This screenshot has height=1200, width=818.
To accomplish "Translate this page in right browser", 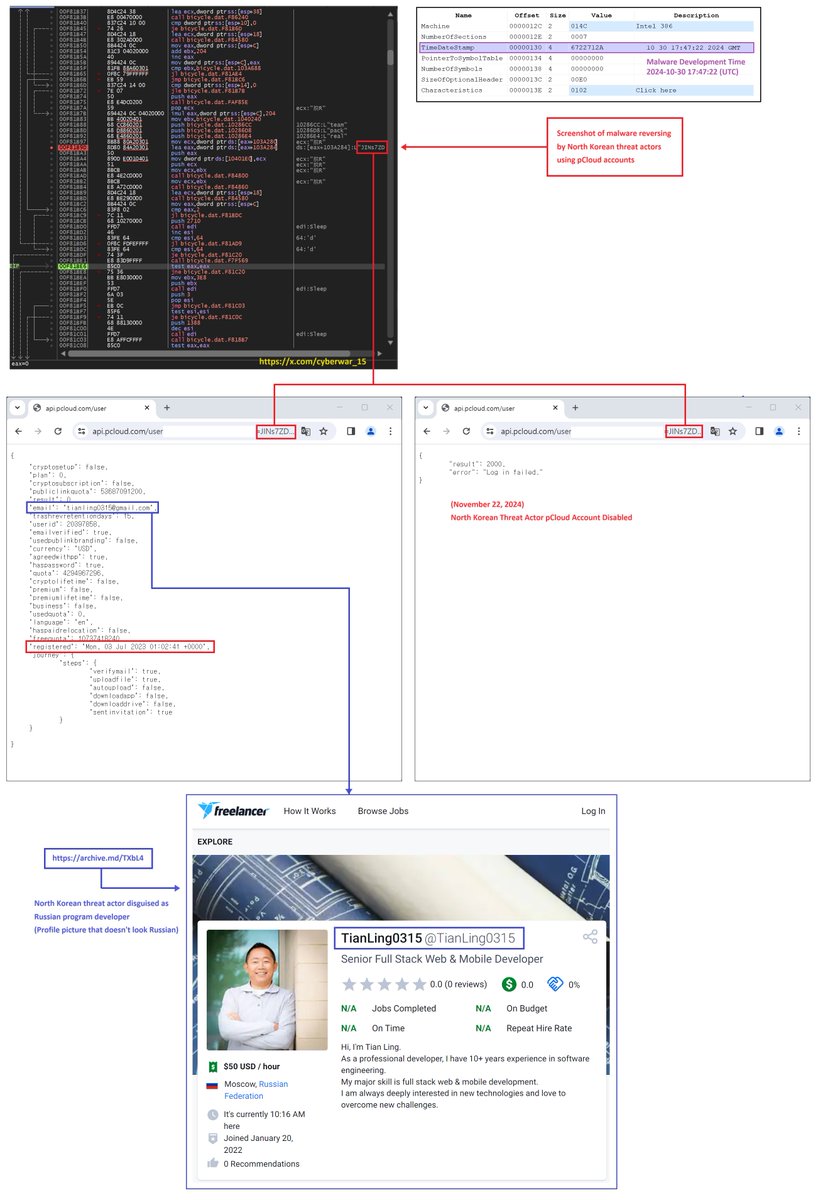I will (x=714, y=431).
